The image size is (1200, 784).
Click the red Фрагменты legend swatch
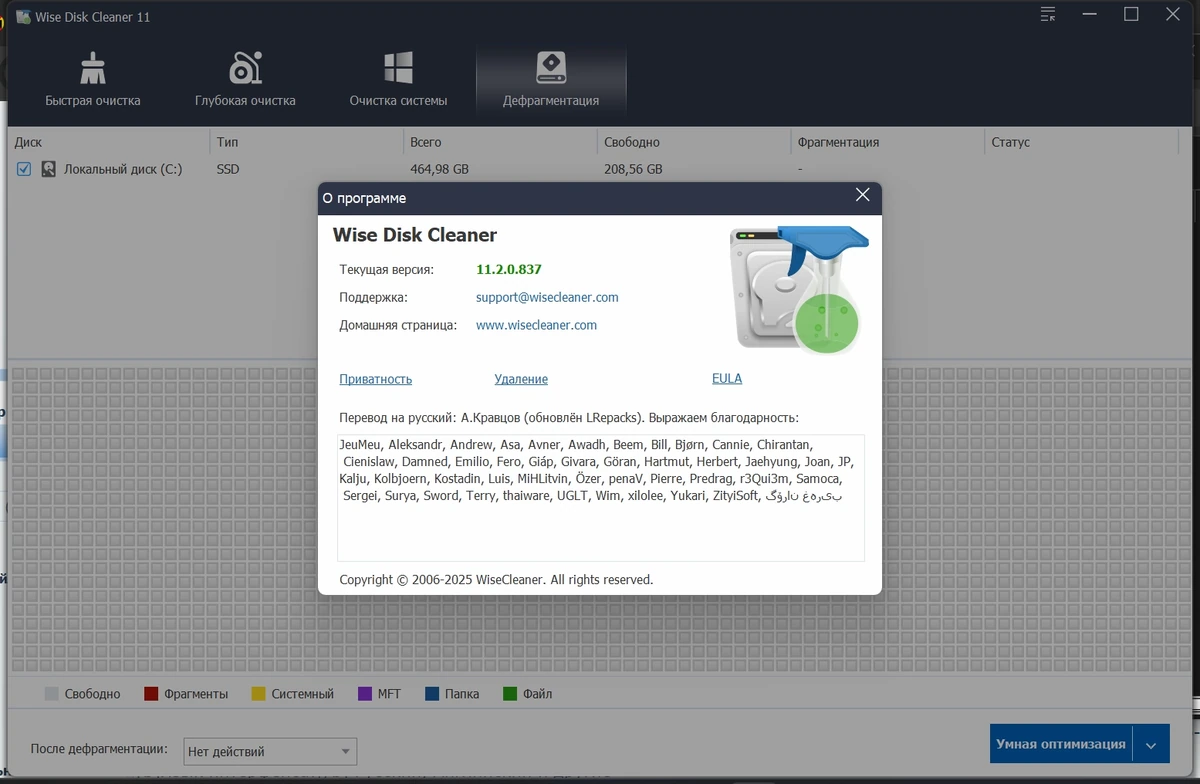(152, 694)
